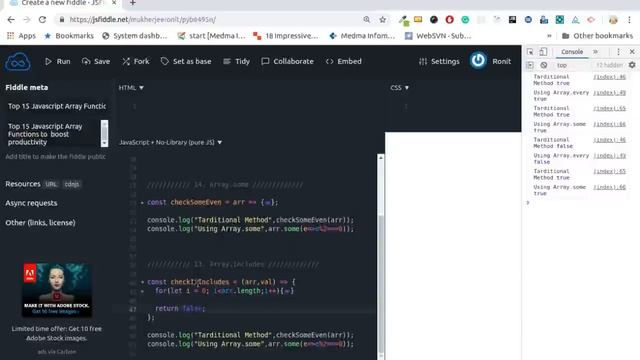Fork this fiddle
640x360 pixels.
point(136,61)
